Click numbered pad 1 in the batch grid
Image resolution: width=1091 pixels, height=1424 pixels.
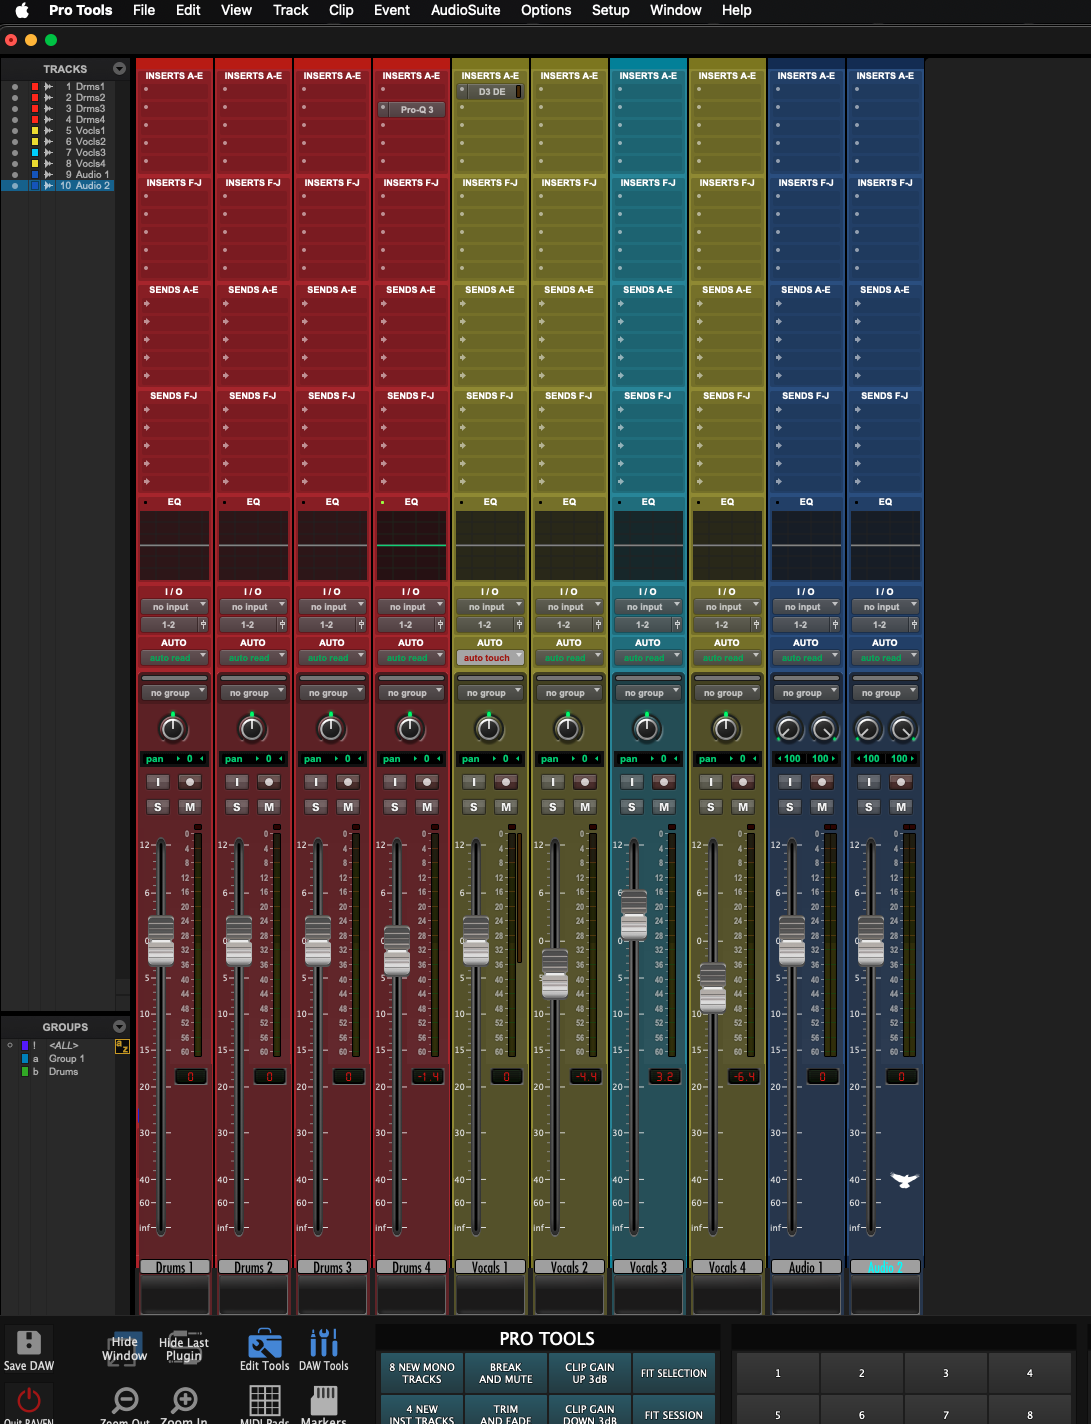(x=778, y=1373)
